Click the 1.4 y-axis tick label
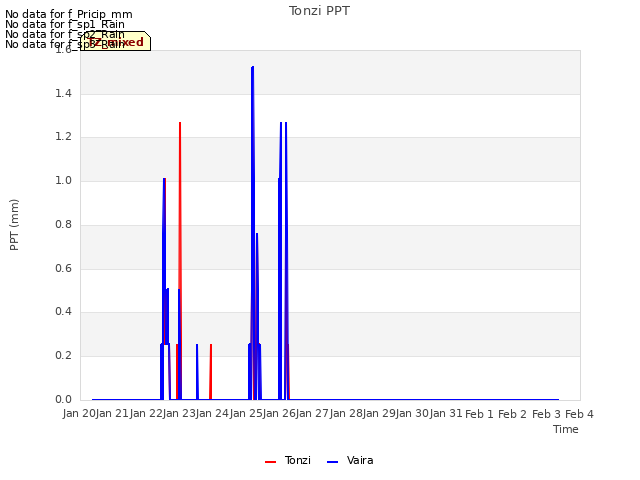The image size is (640, 480). (63, 93)
